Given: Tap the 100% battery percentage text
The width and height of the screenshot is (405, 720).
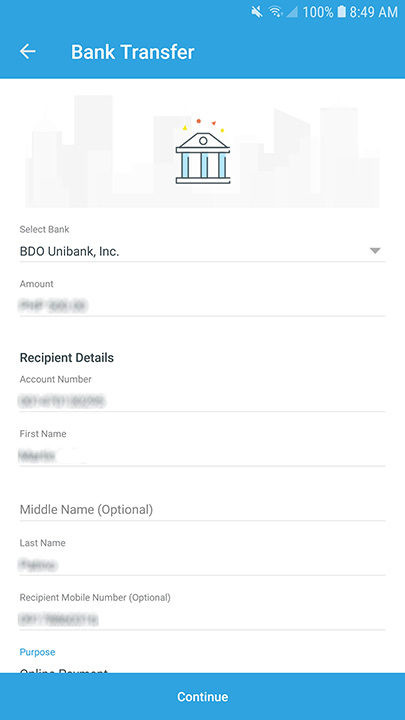Looking at the screenshot, I should 318,12.
